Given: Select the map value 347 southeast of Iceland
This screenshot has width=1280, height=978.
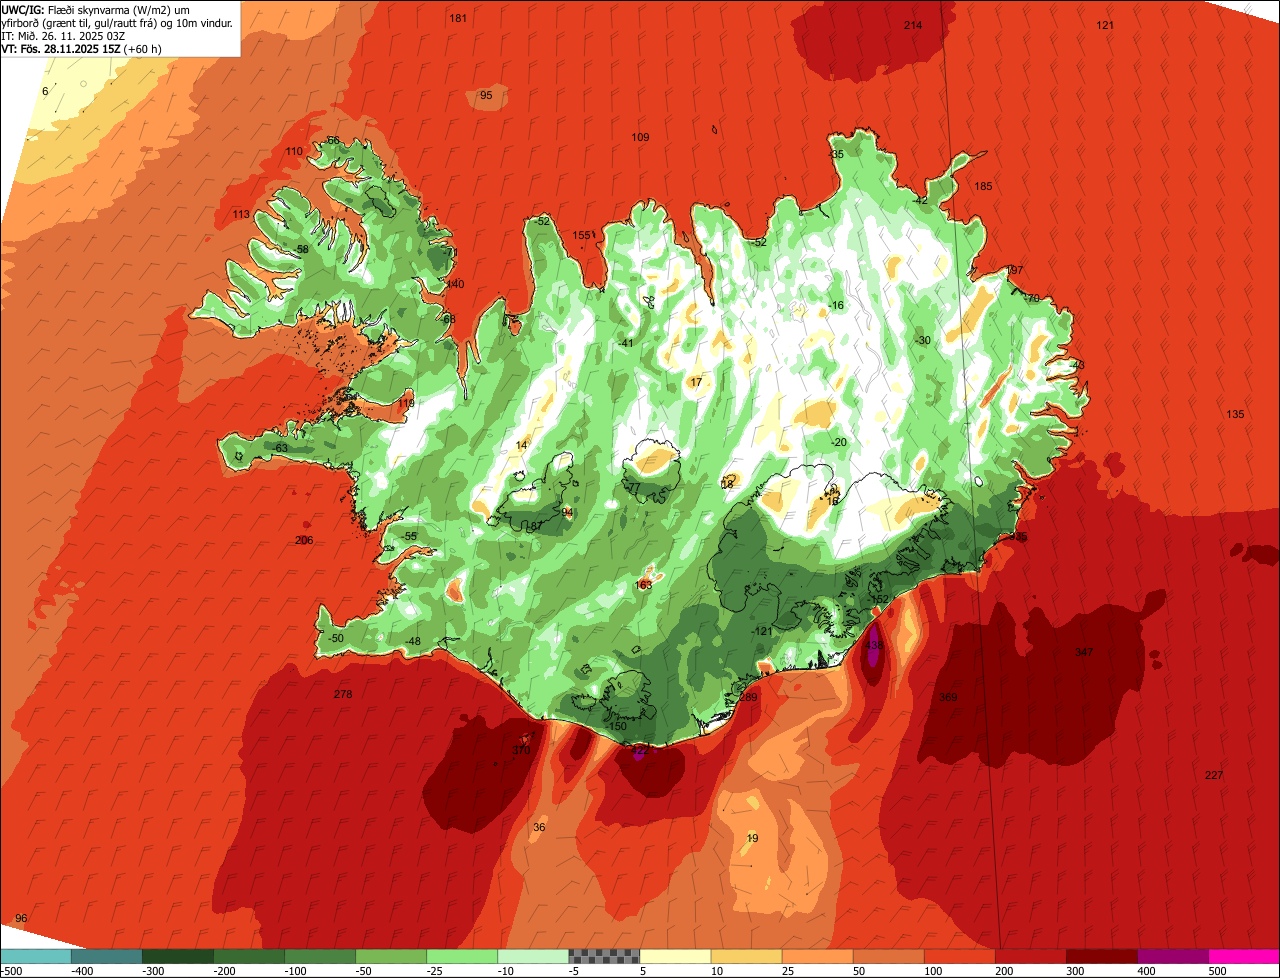Looking at the screenshot, I should tap(1084, 652).
